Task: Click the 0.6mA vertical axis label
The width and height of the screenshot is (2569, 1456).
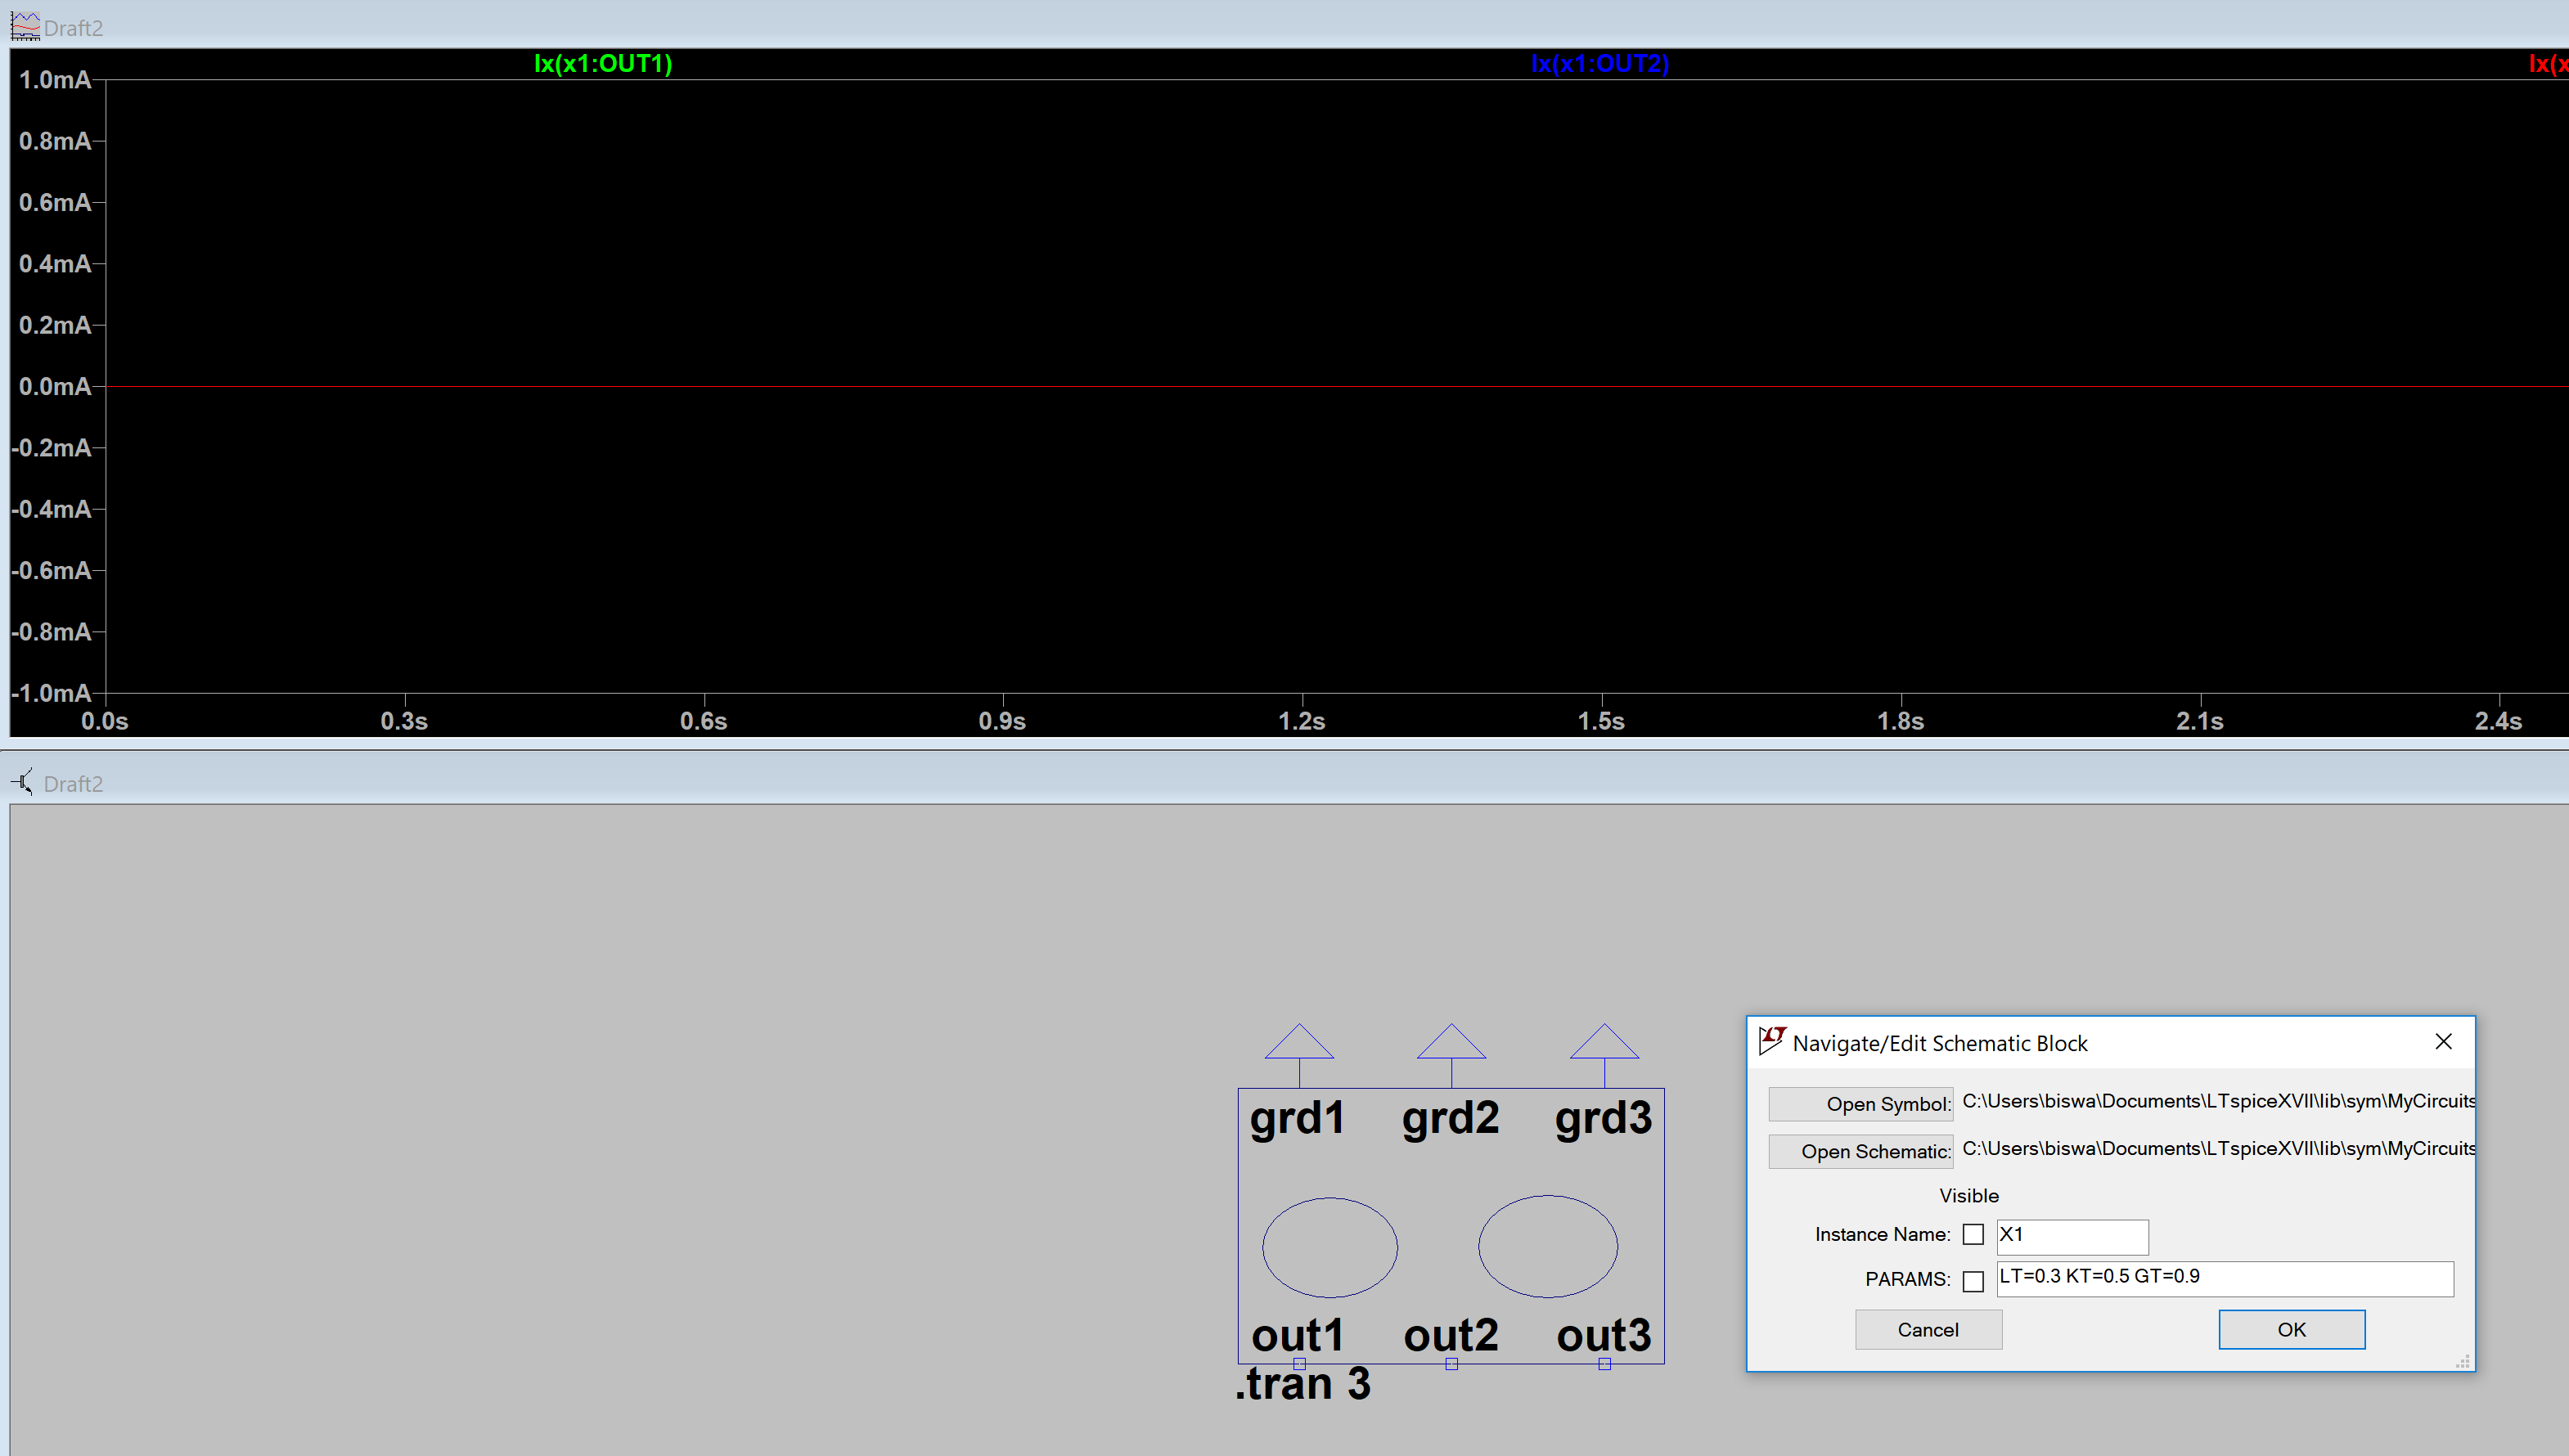Action: coord(55,203)
